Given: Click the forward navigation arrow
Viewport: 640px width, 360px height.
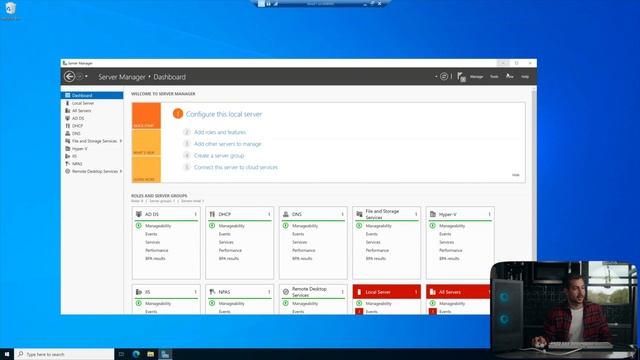Looking at the screenshot, I should [x=80, y=76].
